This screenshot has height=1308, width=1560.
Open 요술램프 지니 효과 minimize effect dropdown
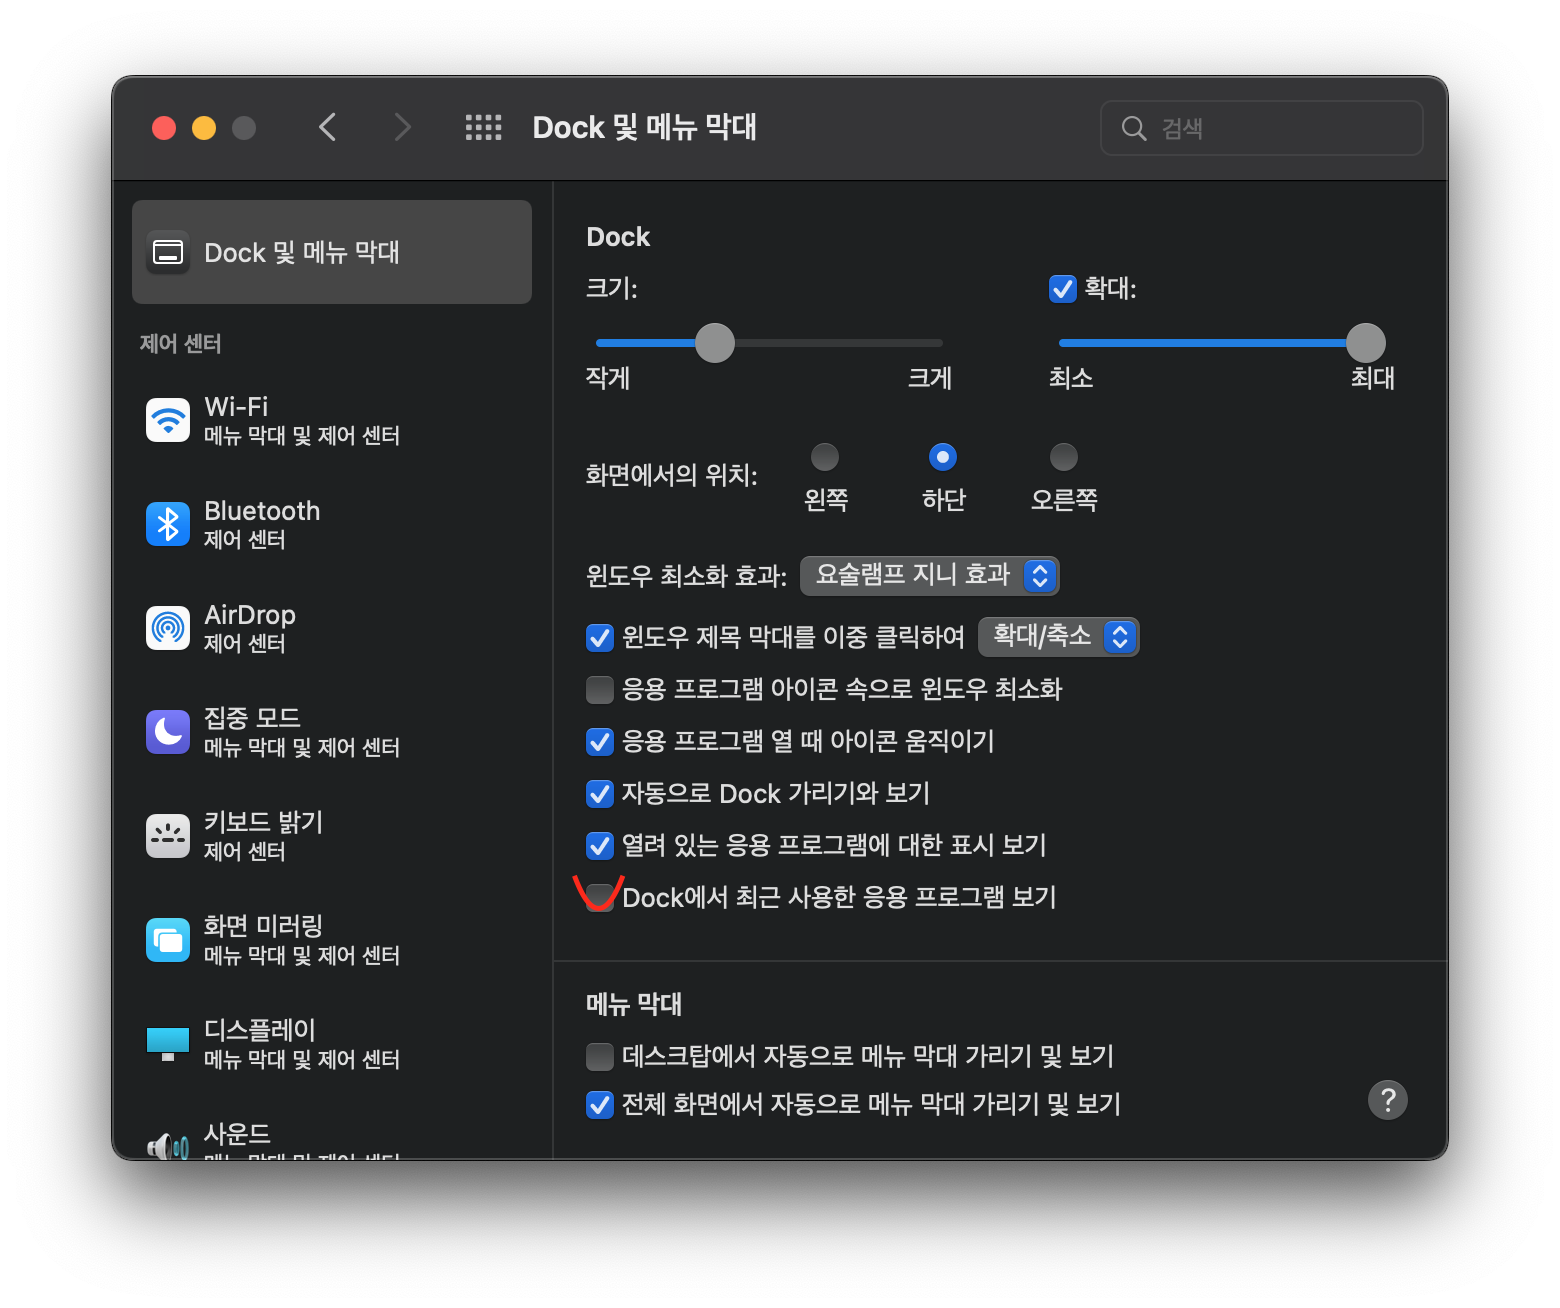click(930, 575)
